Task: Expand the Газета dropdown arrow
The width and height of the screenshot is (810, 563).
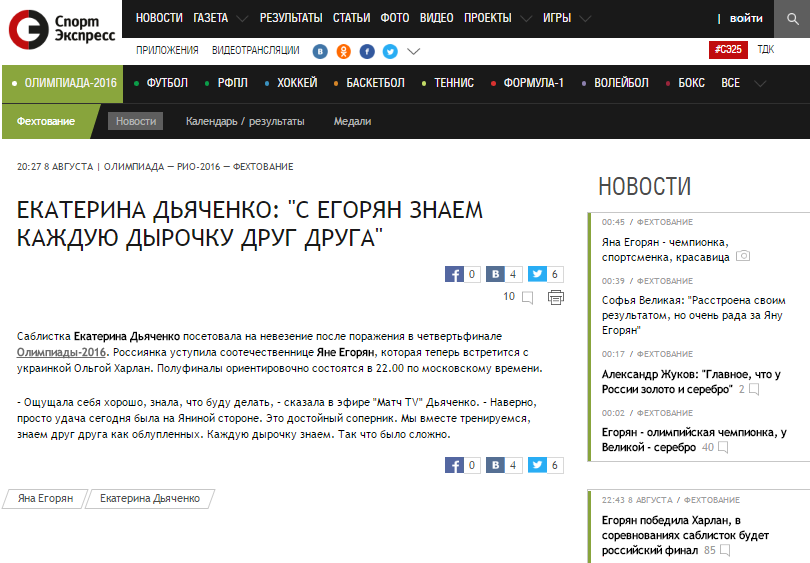Action: [242, 19]
